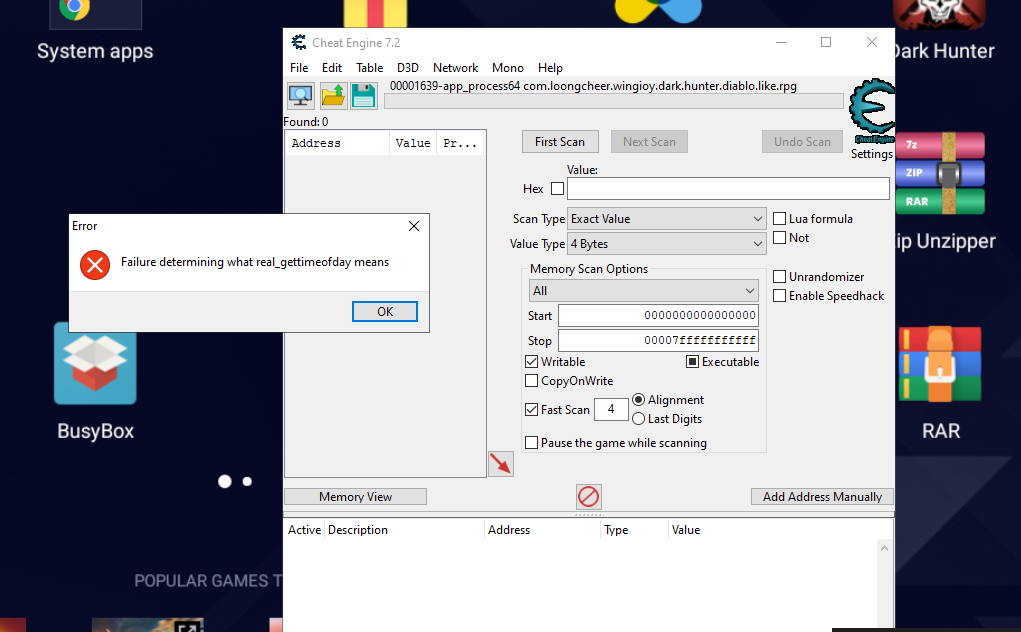Image resolution: width=1021 pixels, height=632 pixels.
Task: Click the address table scrollbar up arrow
Action: (884, 548)
